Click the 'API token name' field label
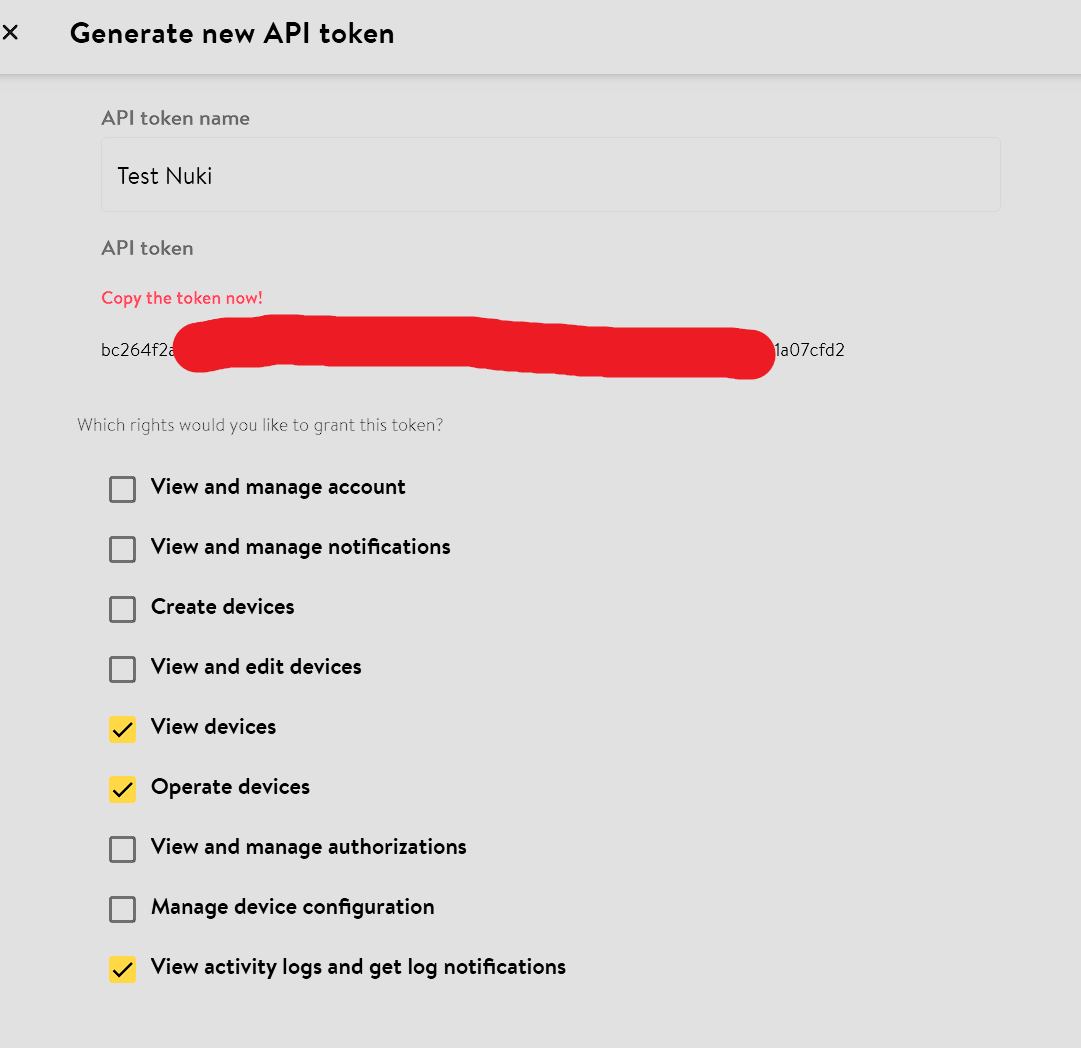The width and height of the screenshot is (1081, 1048). point(175,118)
